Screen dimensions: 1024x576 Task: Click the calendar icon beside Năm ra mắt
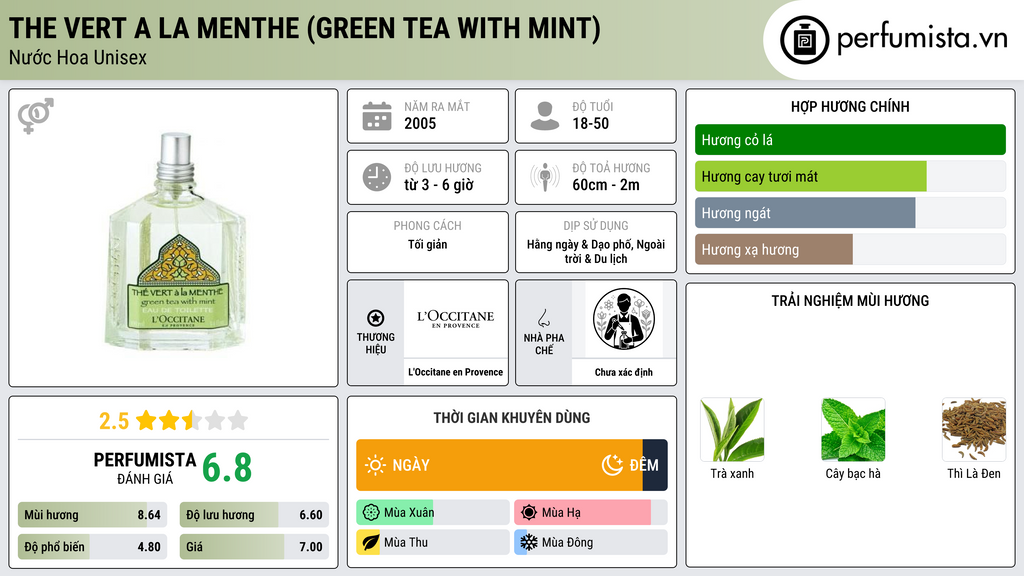point(377,116)
